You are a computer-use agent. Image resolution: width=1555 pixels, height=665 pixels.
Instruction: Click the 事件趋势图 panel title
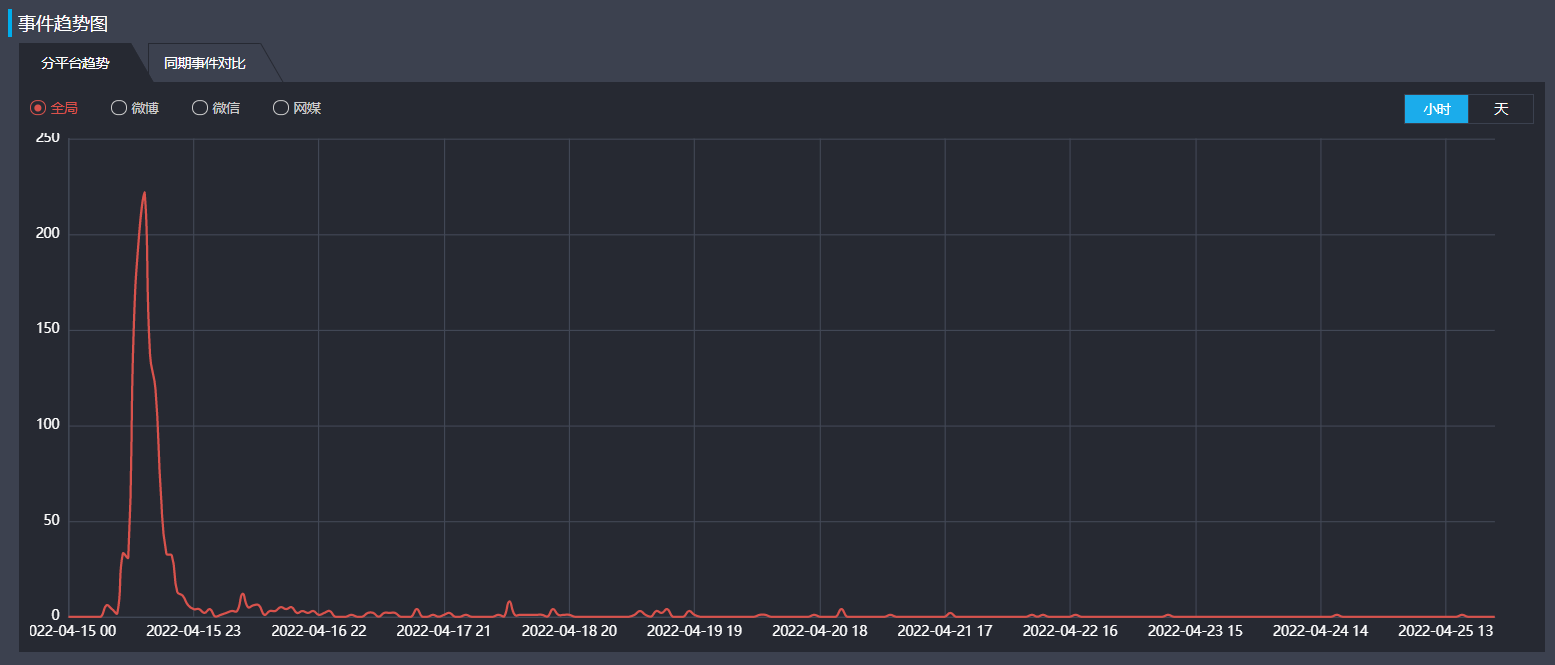(x=63, y=24)
